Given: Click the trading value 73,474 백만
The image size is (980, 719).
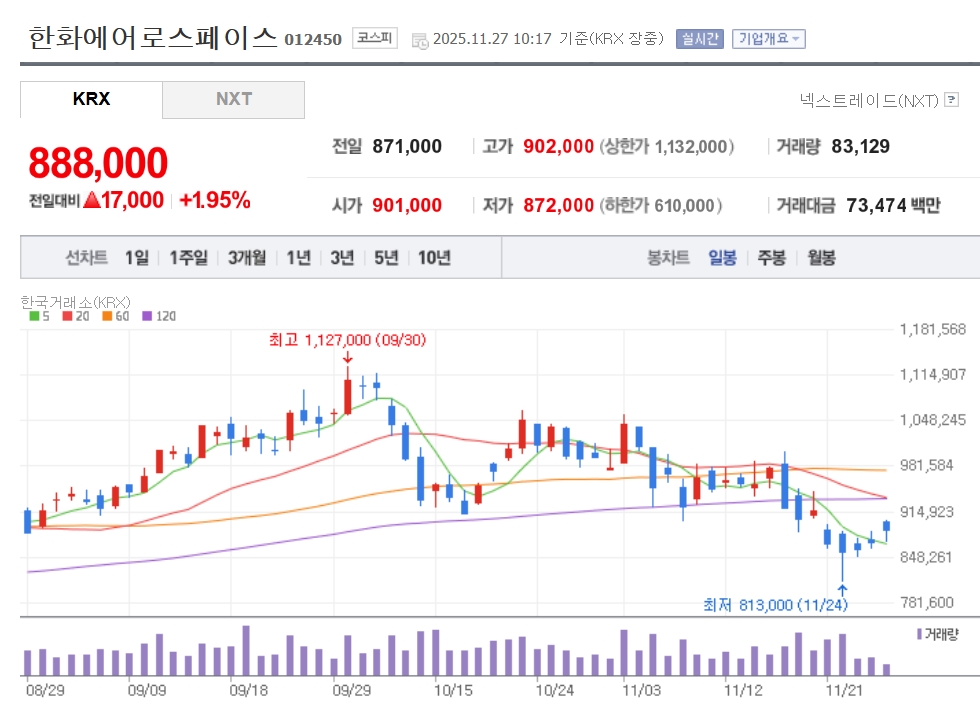Looking at the screenshot, I should [893, 205].
